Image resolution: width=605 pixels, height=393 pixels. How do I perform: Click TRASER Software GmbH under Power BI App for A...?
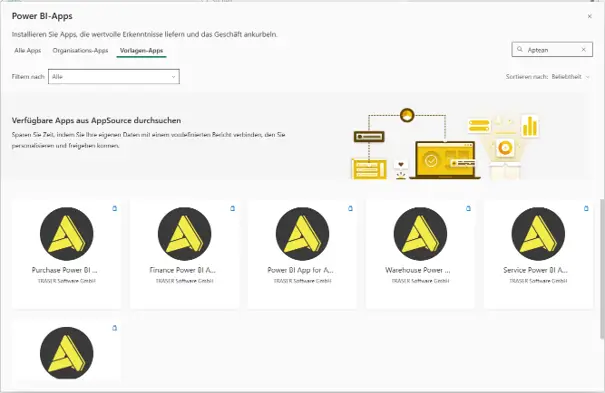click(x=302, y=281)
